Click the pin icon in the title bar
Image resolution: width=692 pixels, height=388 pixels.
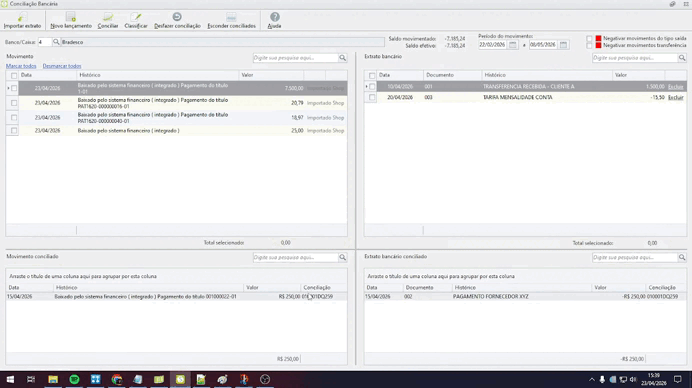pos(672,4)
